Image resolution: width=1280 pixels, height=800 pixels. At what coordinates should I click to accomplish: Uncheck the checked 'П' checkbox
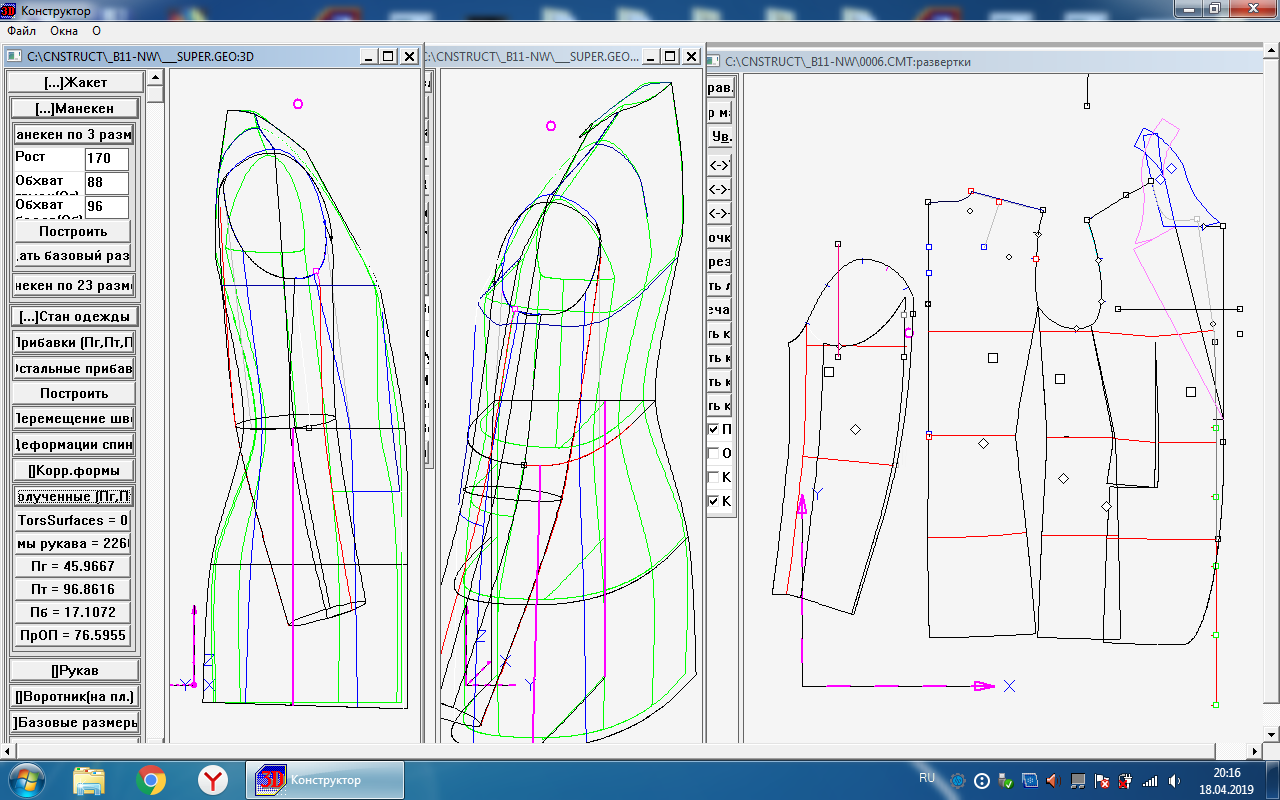point(714,429)
